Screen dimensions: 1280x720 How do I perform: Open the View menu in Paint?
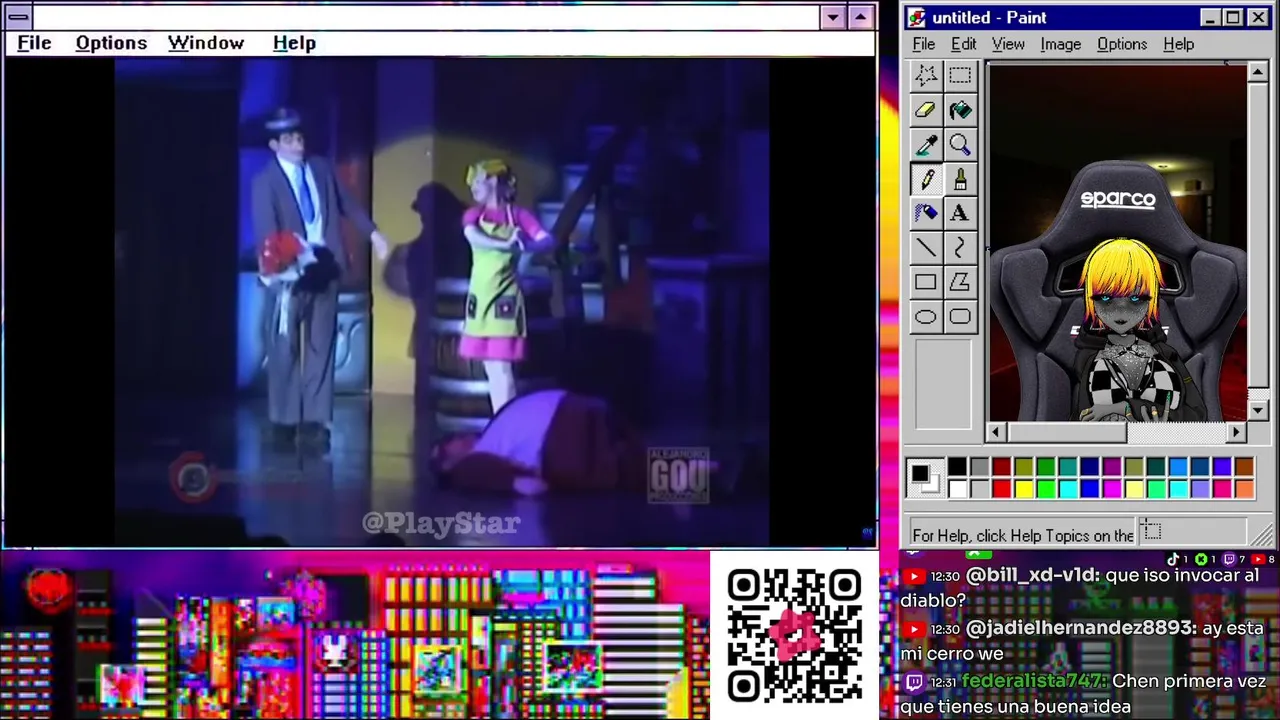[1008, 44]
